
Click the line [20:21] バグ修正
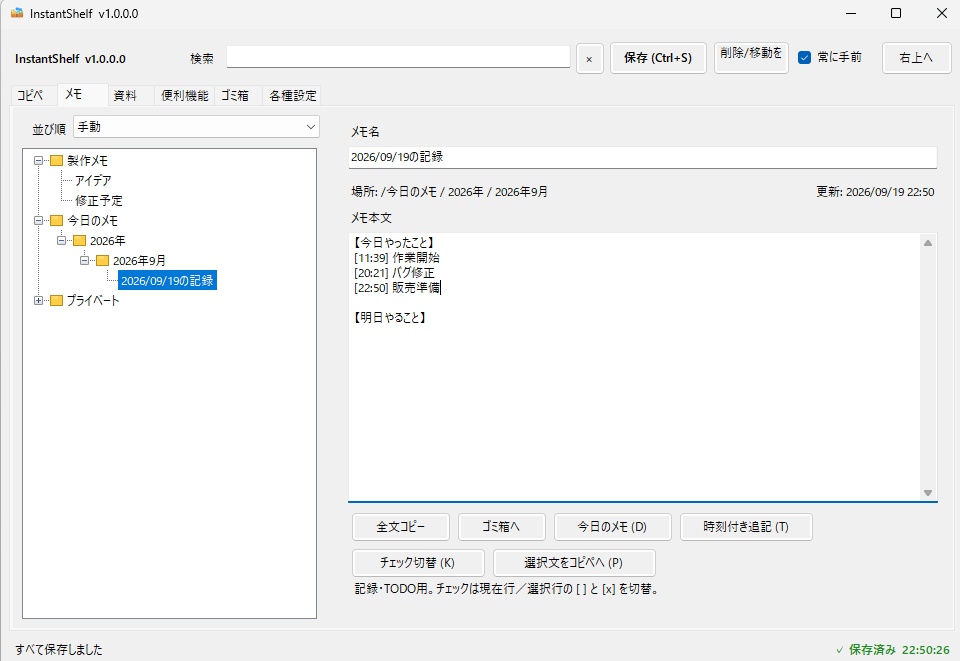pos(394,273)
